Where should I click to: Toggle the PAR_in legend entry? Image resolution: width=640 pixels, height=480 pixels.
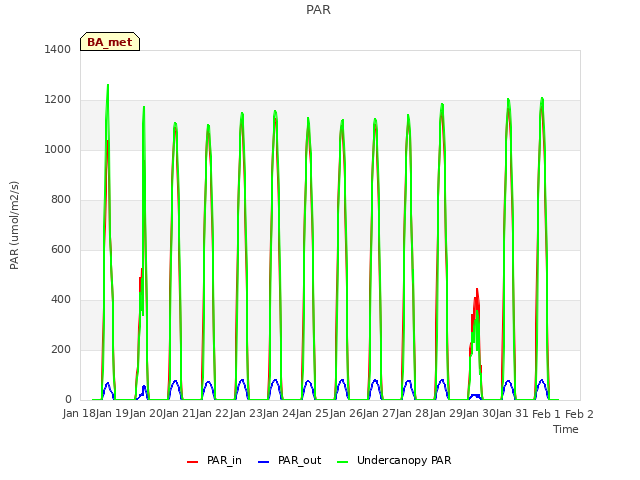(215, 460)
